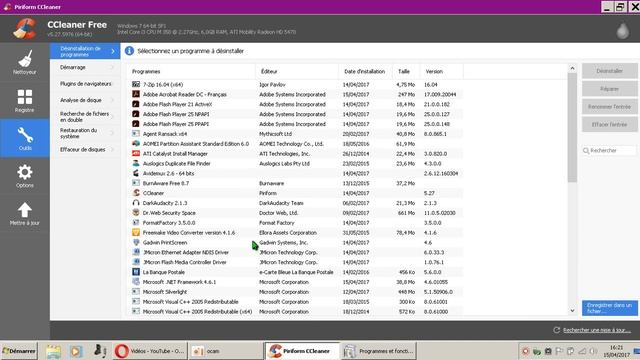Open the Démarrage tab
Image resolution: width=640 pixels, height=360 pixels.
85,67
